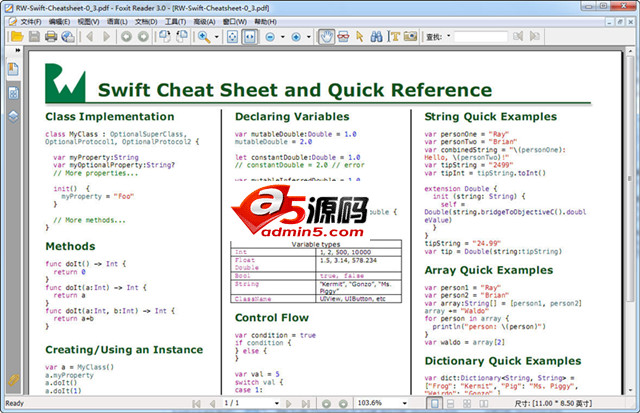Click the 尺寸: [11.00 * 8.50 英寸] status text

pyautogui.click(x=553, y=404)
